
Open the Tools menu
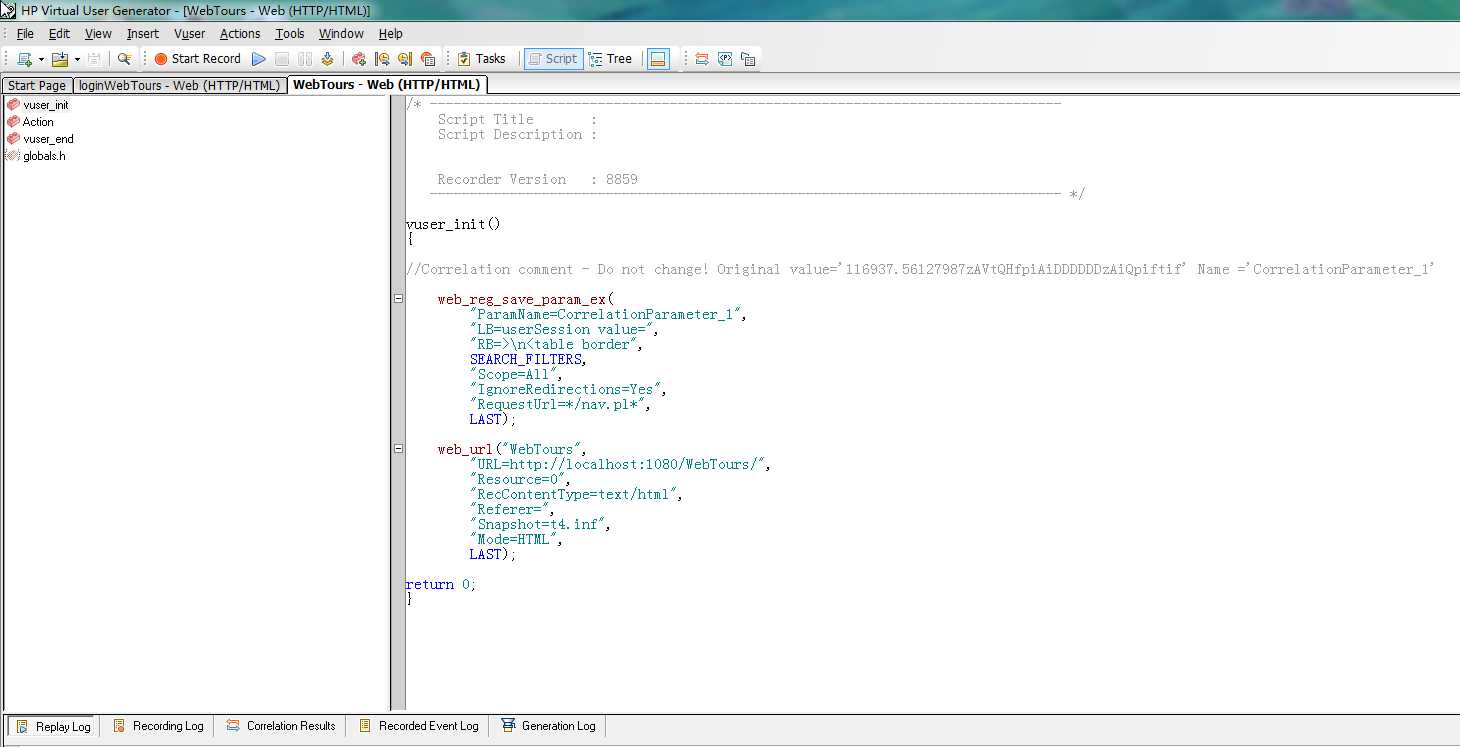coord(290,34)
